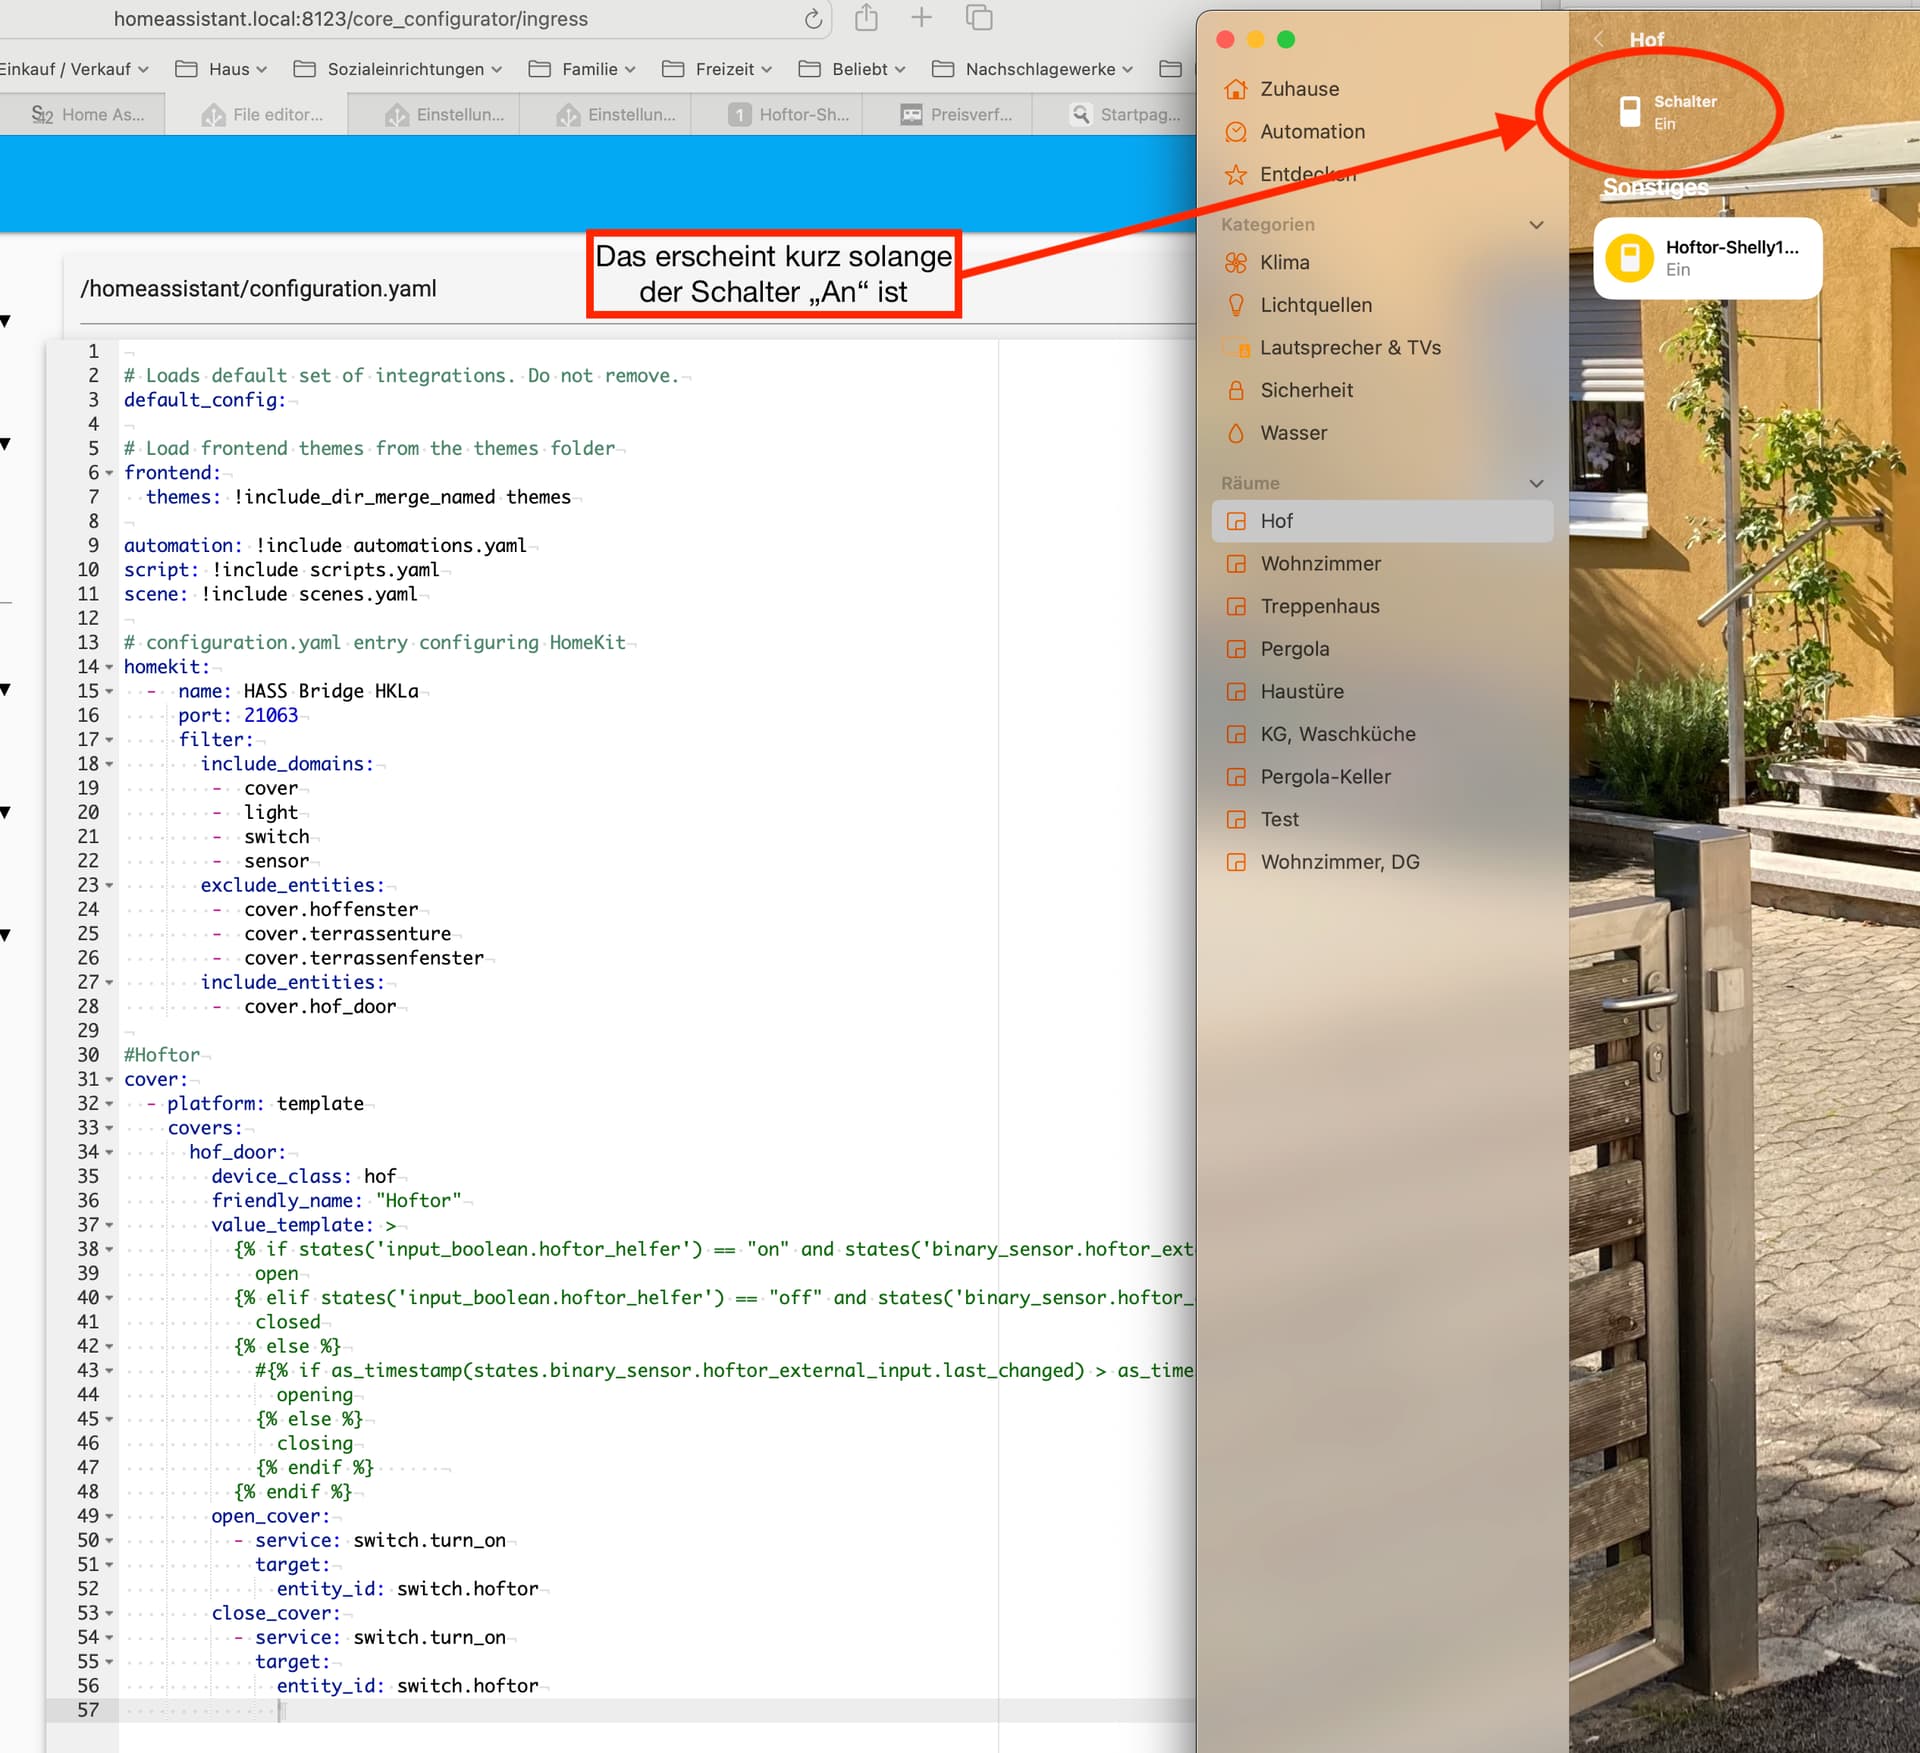Select the Klima category
This screenshot has width=1920, height=1753.
[1284, 263]
